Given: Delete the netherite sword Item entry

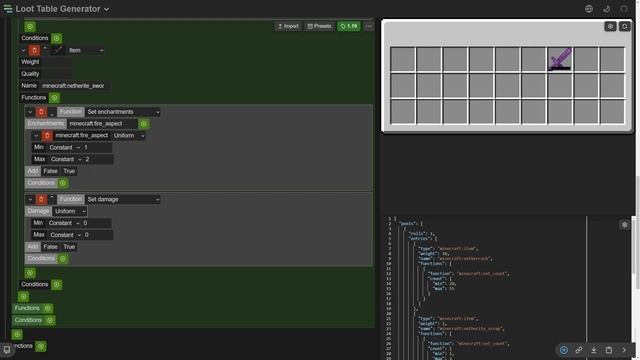Looking at the screenshot, I should pos(34,50).
